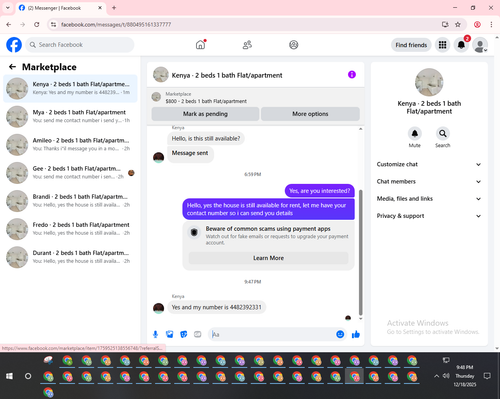This screenshot has height=399, width=500.
Task: Open Chrome three-dot menu
Action: (x=491, y=24)
